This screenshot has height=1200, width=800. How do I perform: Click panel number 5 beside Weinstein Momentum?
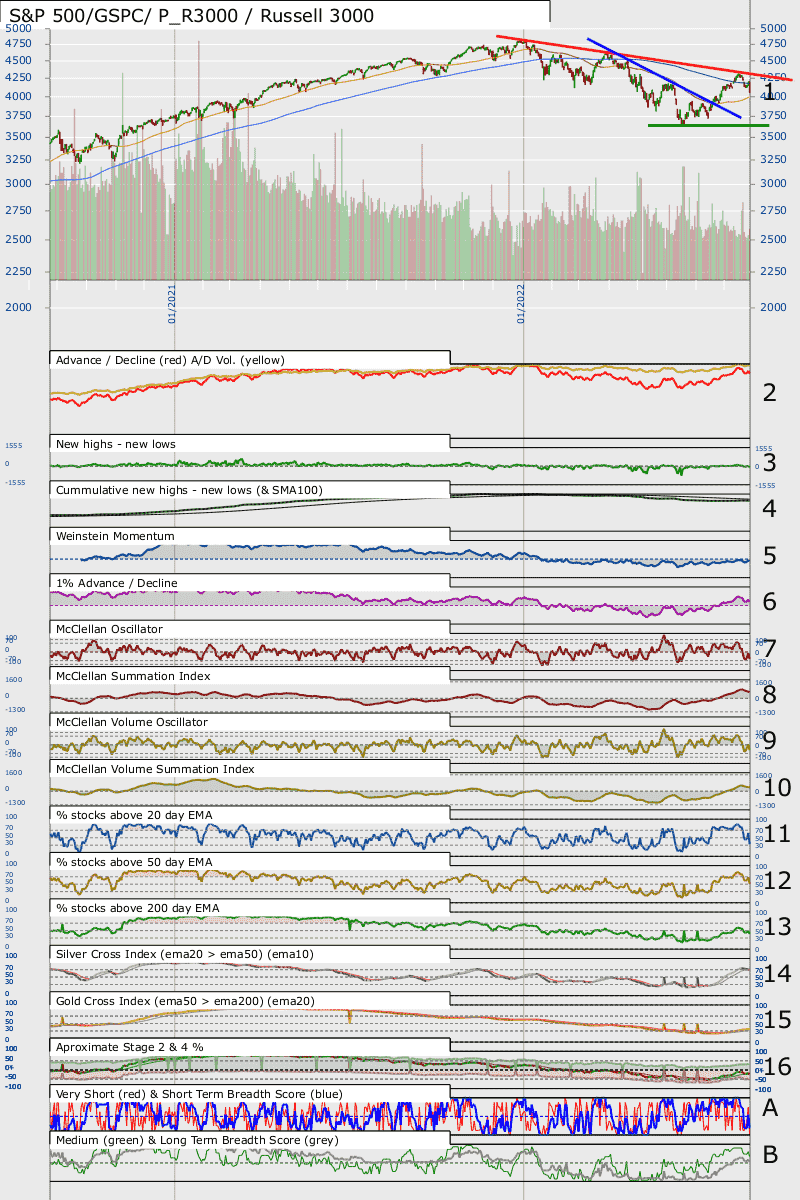click(769, 555)
